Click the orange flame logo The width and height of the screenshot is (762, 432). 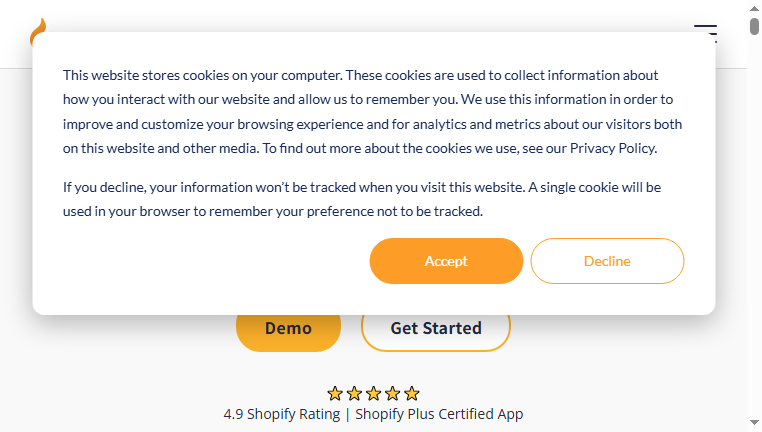click(x=38, y=32)
